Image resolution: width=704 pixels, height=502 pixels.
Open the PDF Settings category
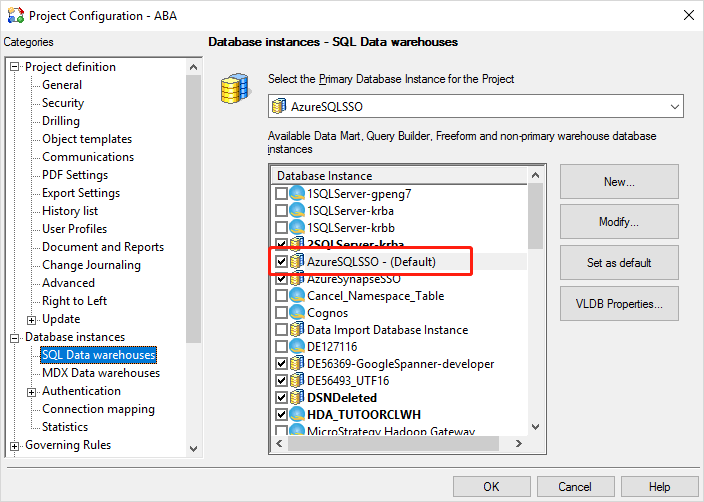point(75,175)
